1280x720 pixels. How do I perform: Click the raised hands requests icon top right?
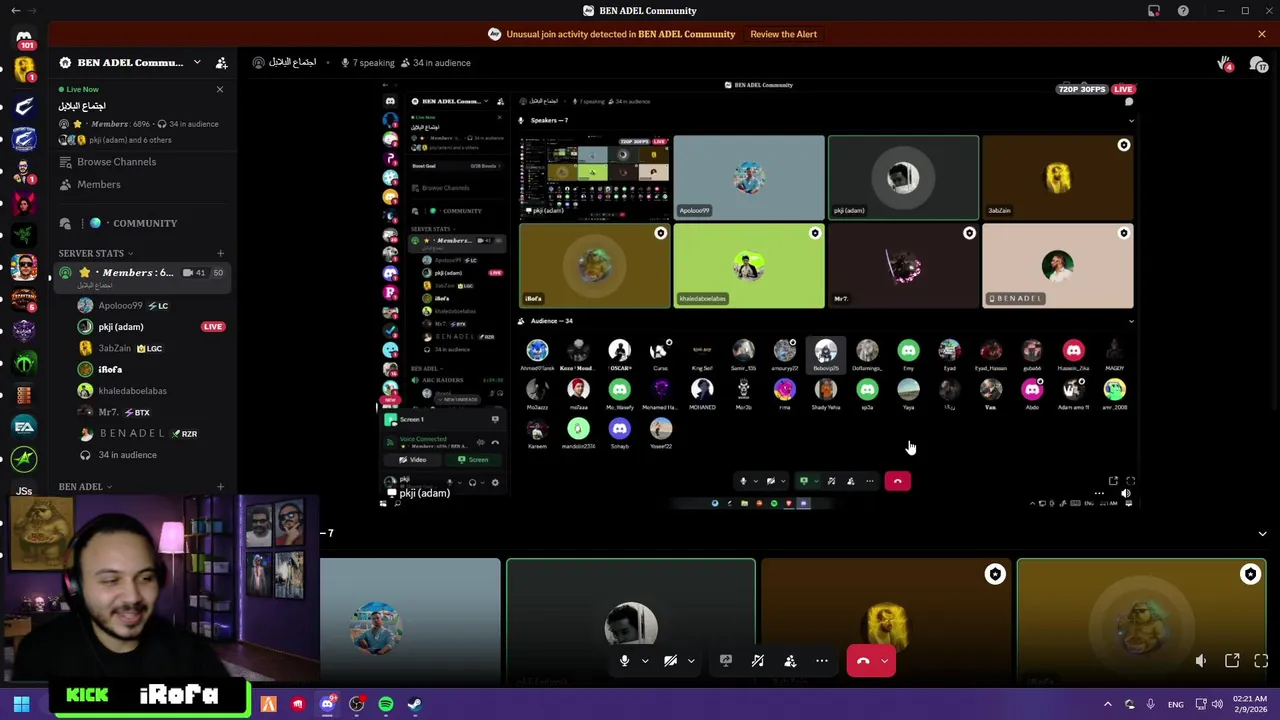pos(1224,64)
